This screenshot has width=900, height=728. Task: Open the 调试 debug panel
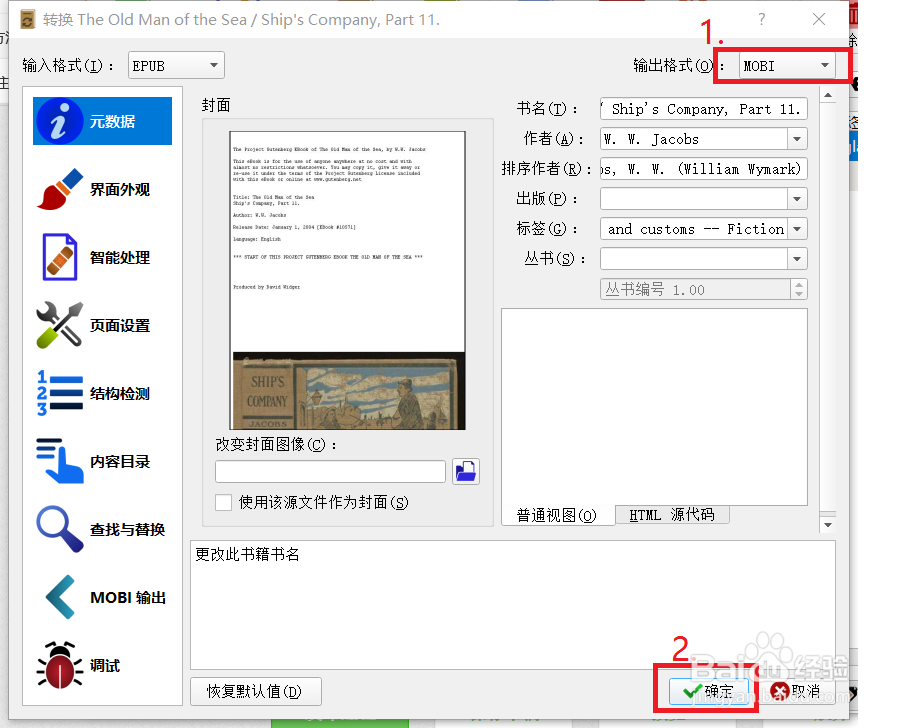point(100,665)
